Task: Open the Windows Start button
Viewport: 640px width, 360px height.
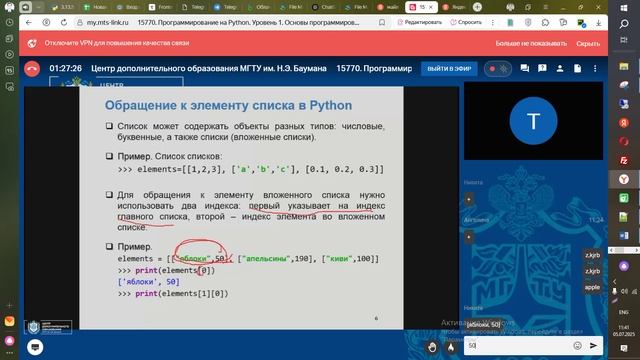Action: [x=624, y=8]
